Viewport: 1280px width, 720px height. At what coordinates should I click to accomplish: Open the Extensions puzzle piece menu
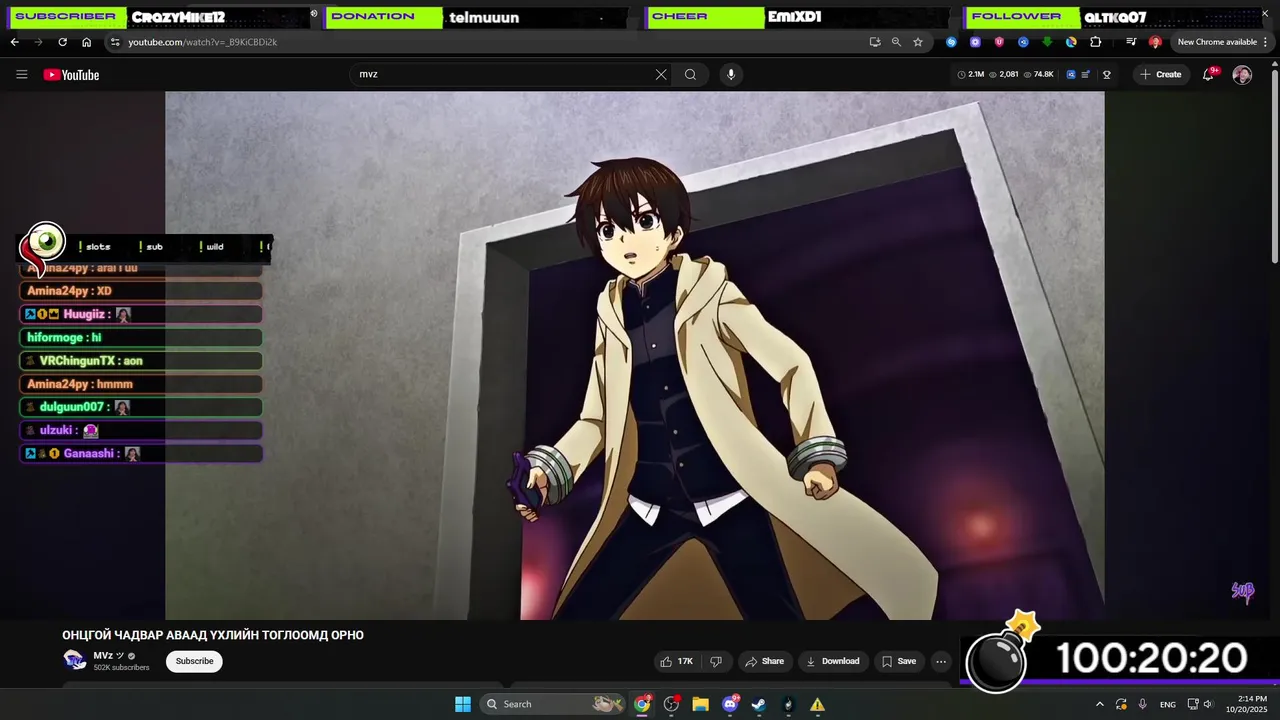[1096, 42]
